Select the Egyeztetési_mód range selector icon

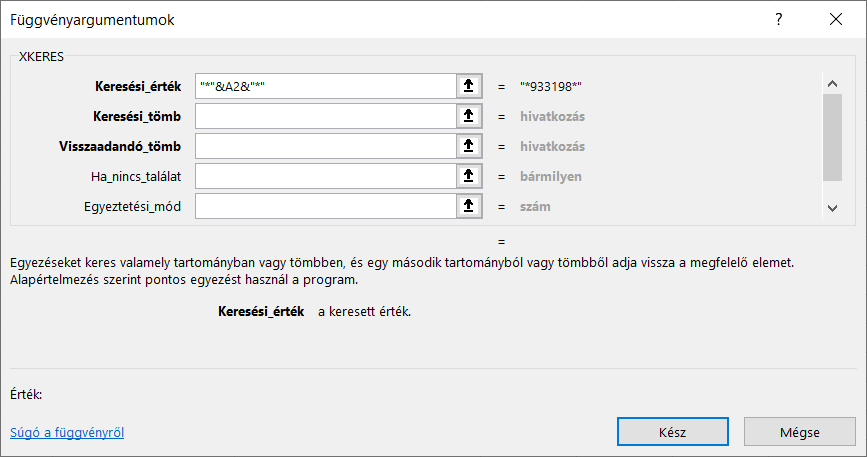coord(467,206)
